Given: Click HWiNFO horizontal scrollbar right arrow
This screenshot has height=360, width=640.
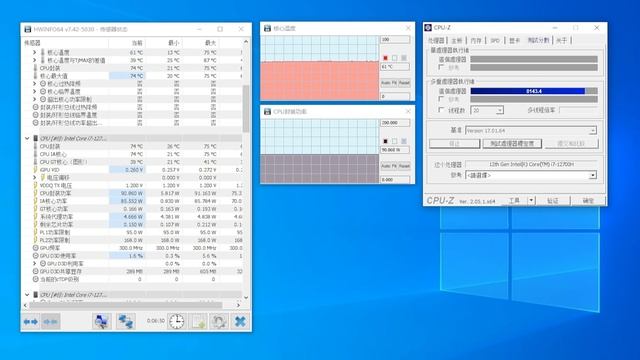Looking at the screenshot, I should [238, 305].
